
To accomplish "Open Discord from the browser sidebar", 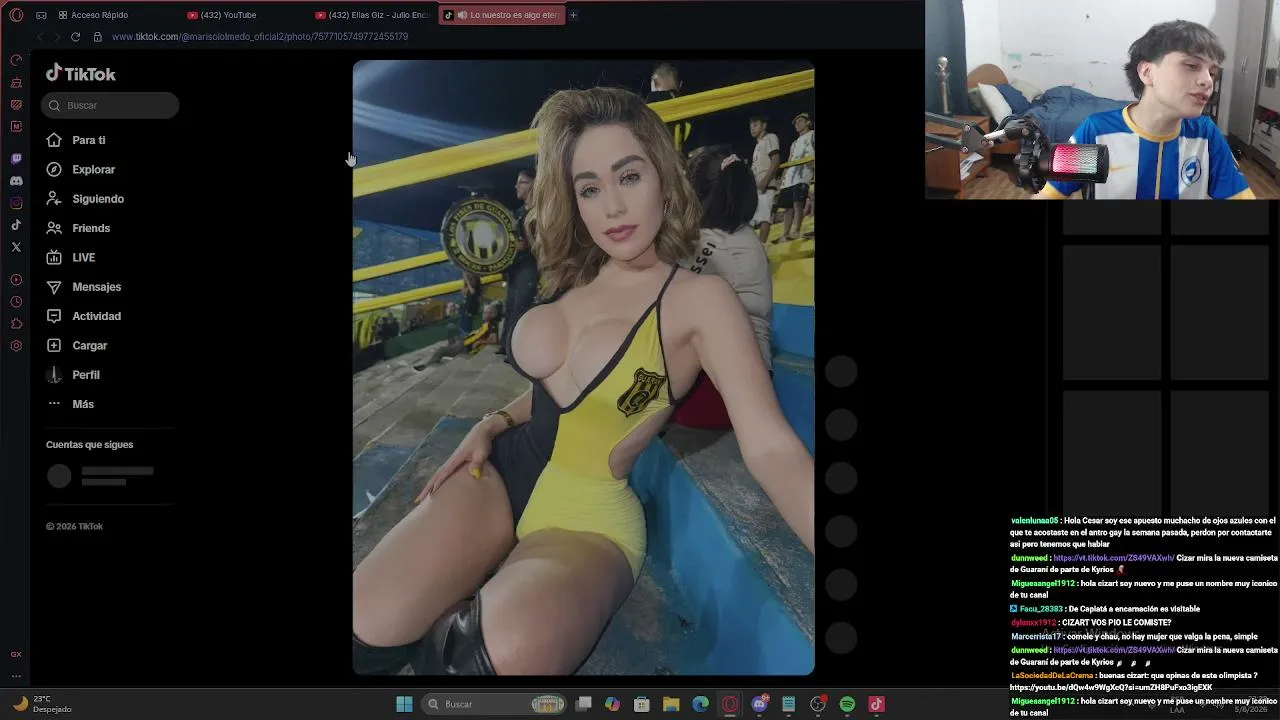I will (16, 181).
